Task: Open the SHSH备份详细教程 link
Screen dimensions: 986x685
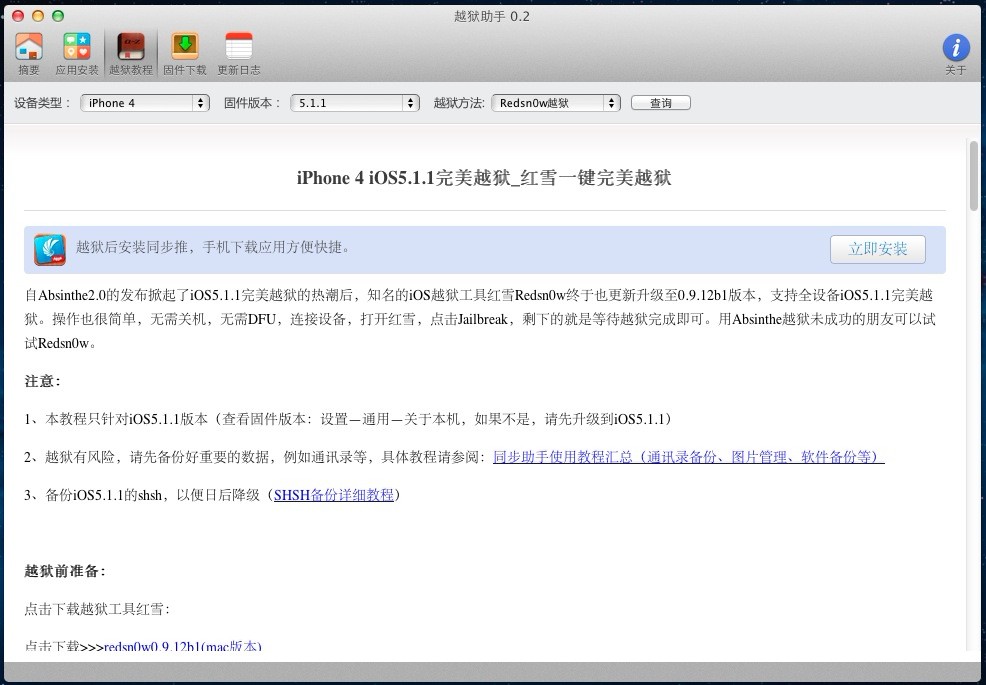Action: pyautogui.click(x=334, y=495)
